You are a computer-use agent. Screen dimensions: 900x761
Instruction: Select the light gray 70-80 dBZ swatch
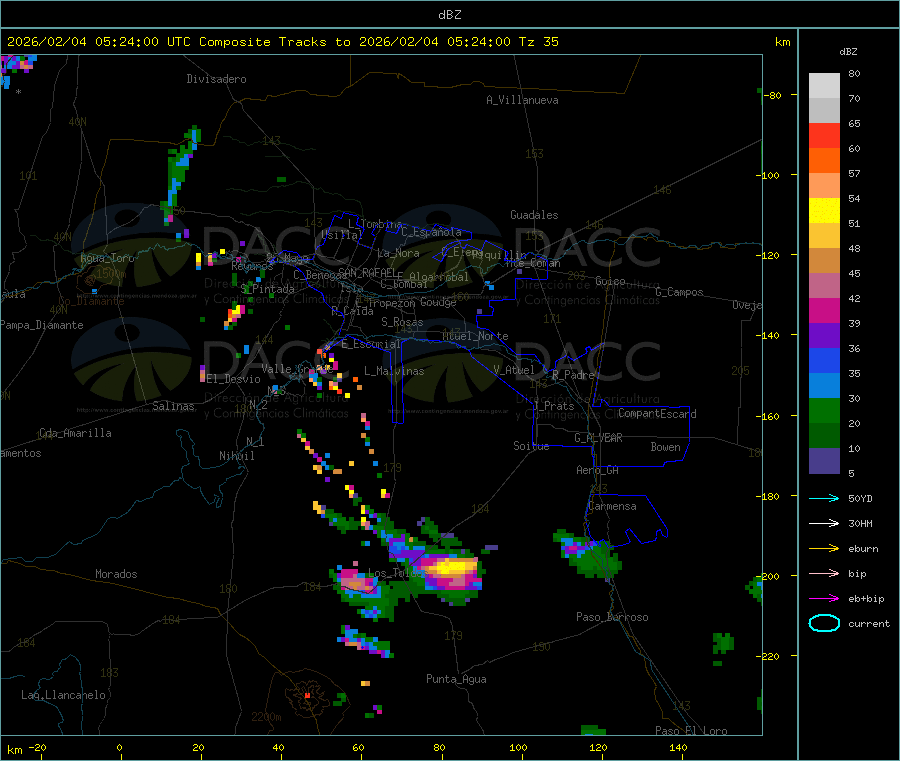pyautogui.click(x=824, y=86)
